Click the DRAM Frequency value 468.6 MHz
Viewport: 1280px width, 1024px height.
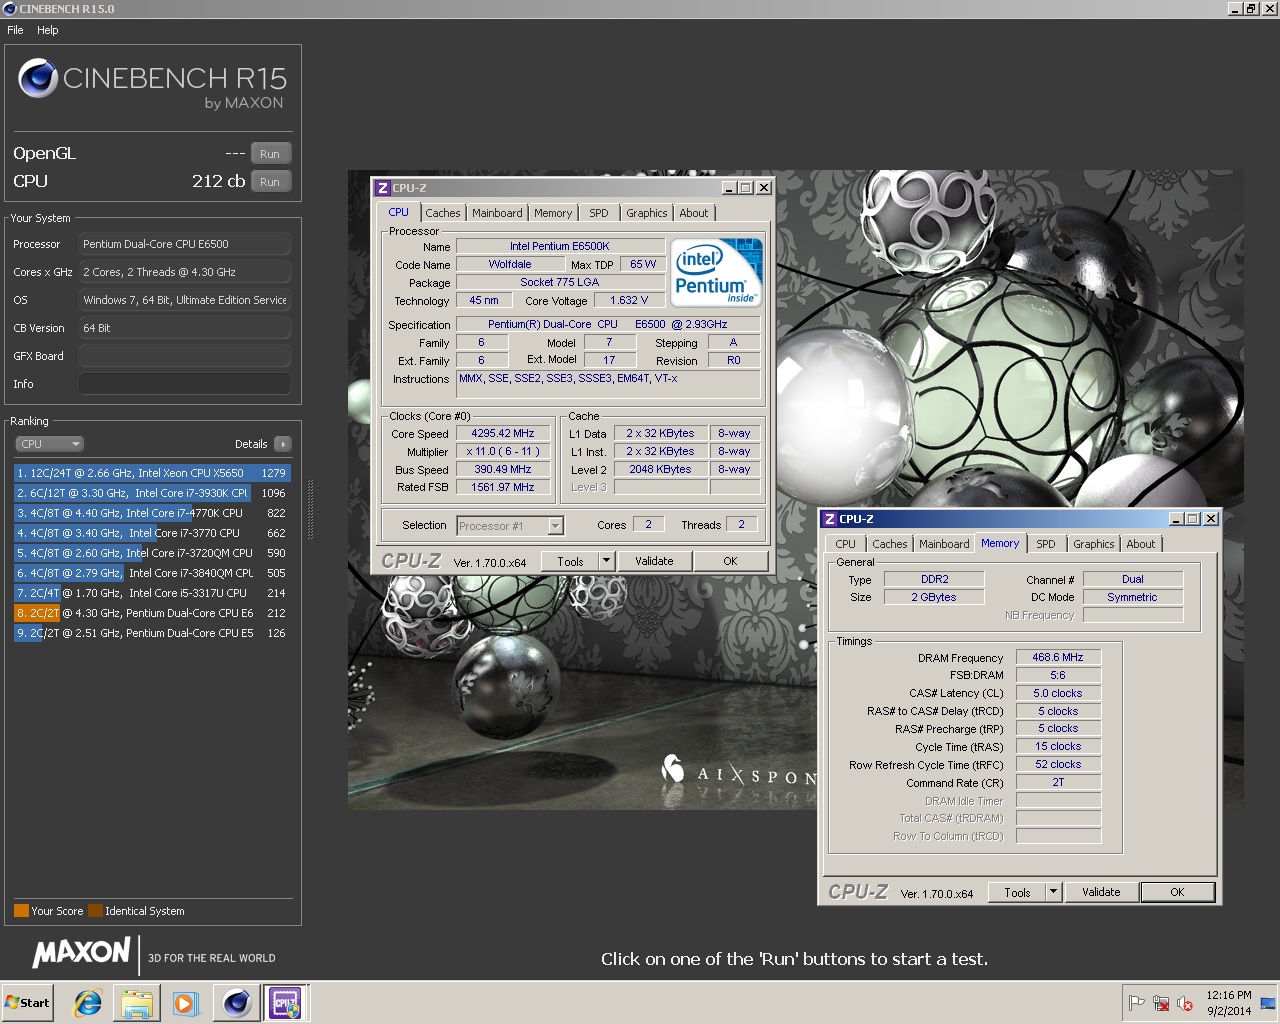point(1058,657)
